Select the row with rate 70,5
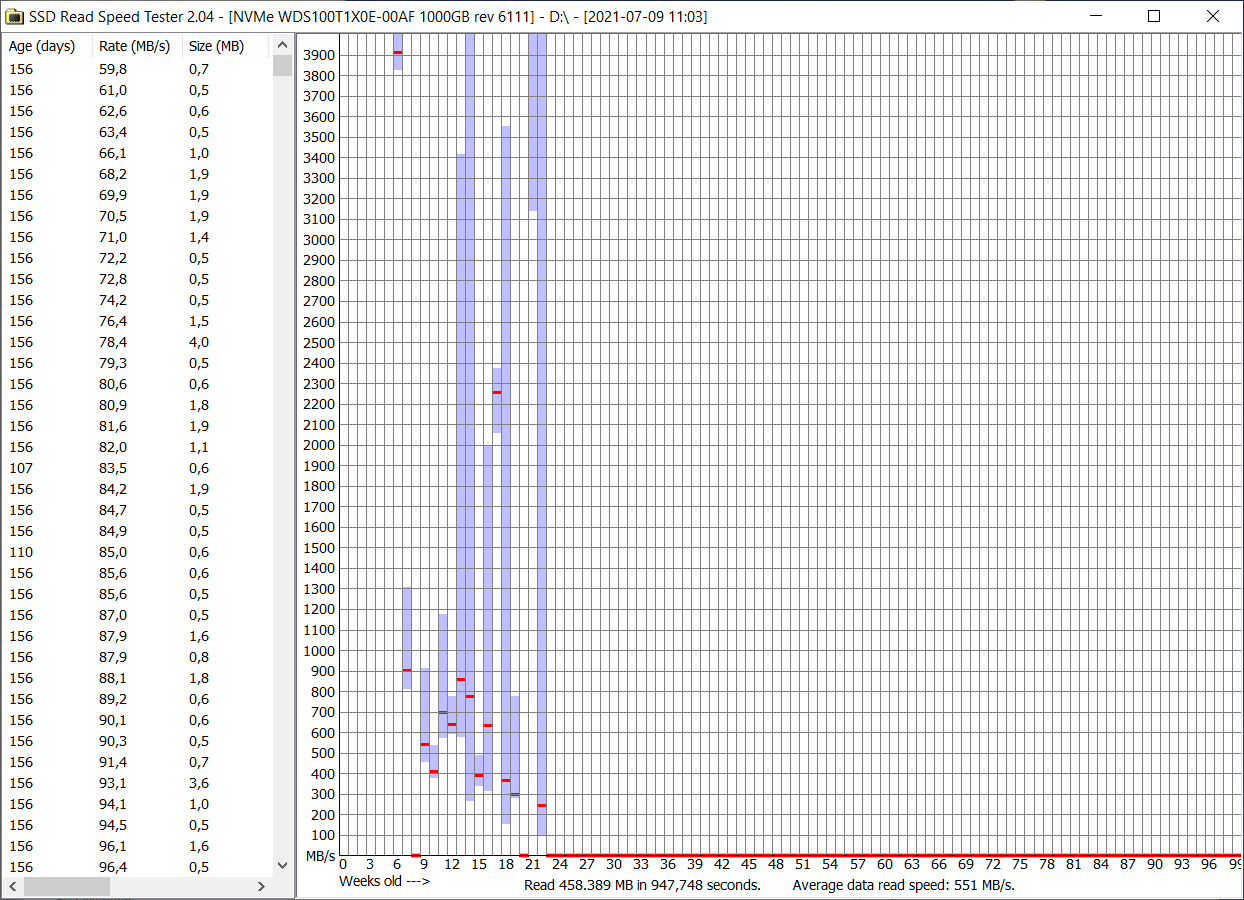This screenshot has height=900, width=1244. [x=137, y=216]
